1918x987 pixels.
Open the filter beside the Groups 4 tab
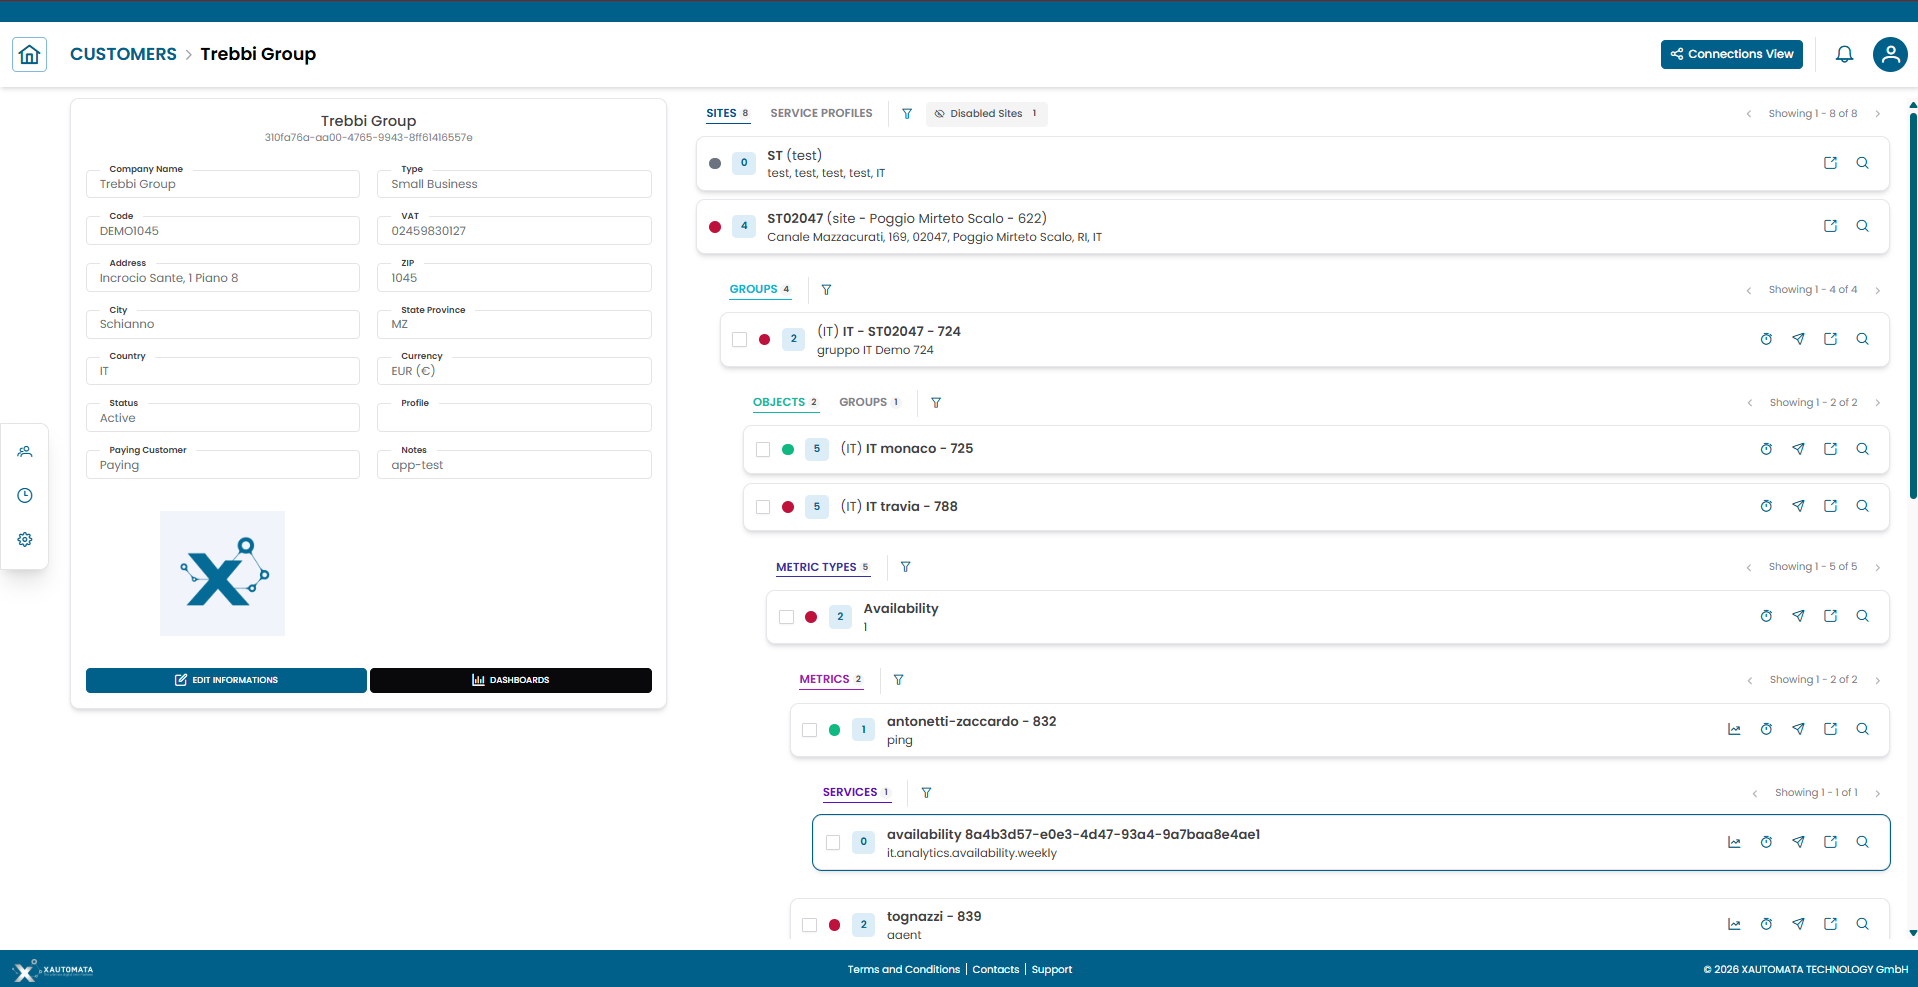coord(826,290)
